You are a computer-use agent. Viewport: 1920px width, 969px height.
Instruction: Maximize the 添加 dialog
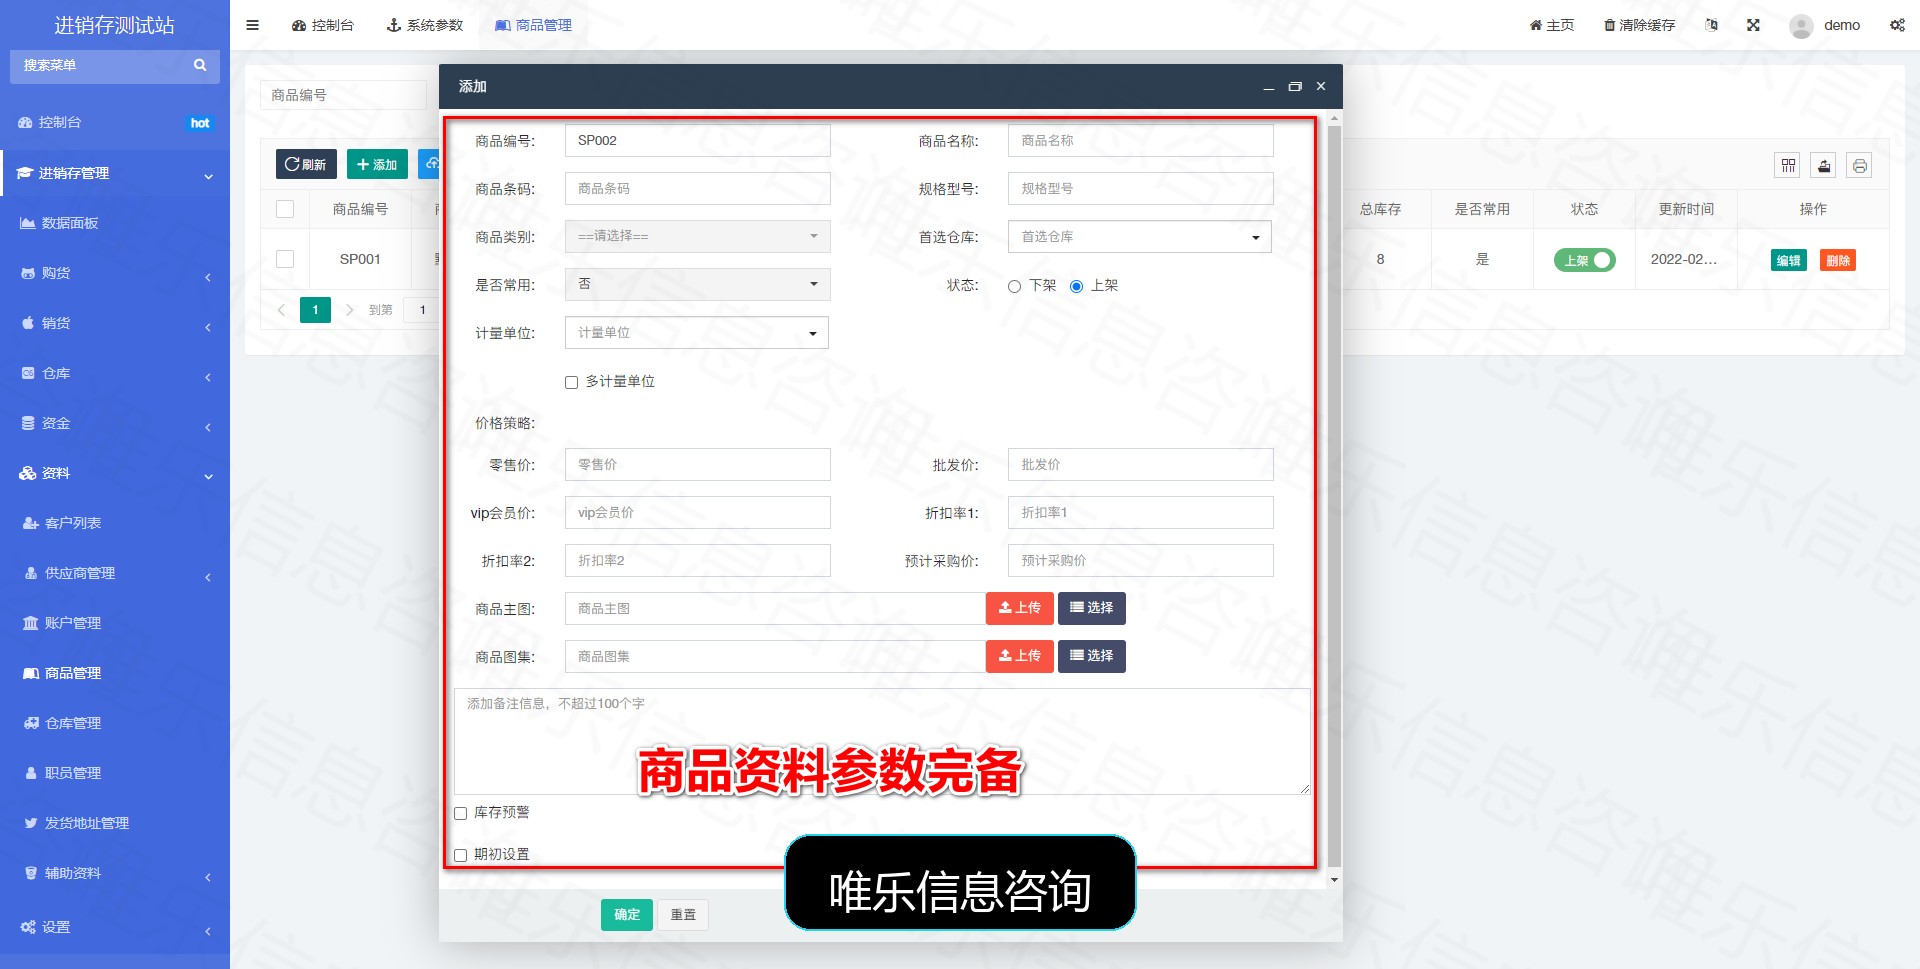point(1295,86)
